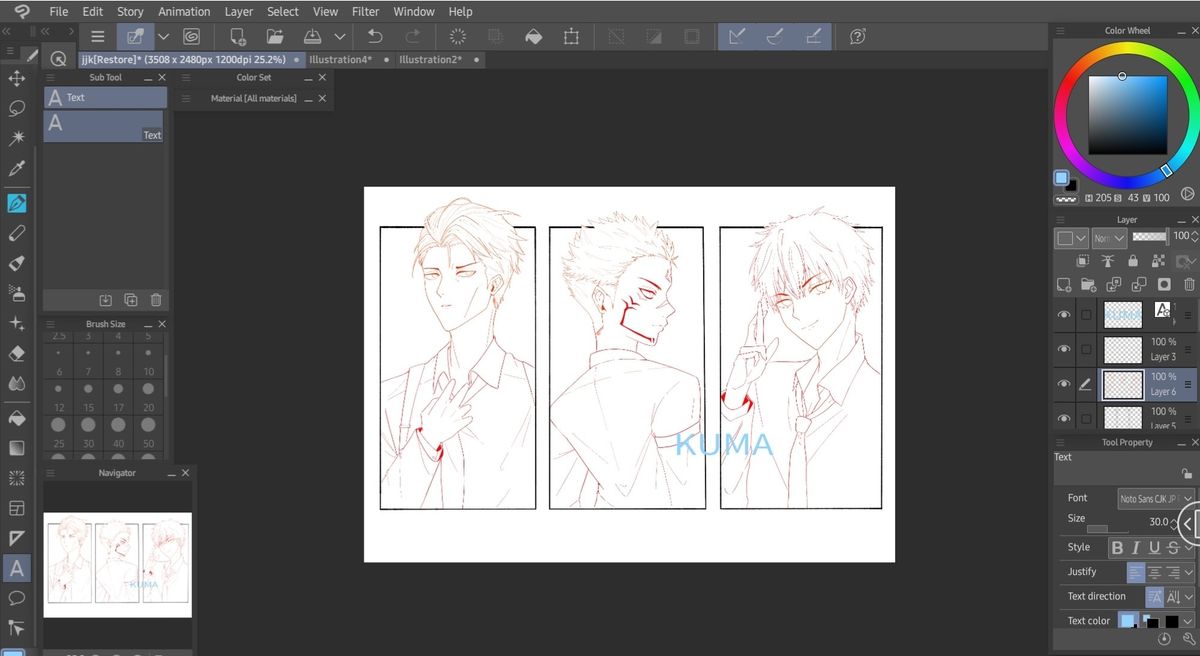
Task: Hide Layer 3
Action: point(1064,349)
